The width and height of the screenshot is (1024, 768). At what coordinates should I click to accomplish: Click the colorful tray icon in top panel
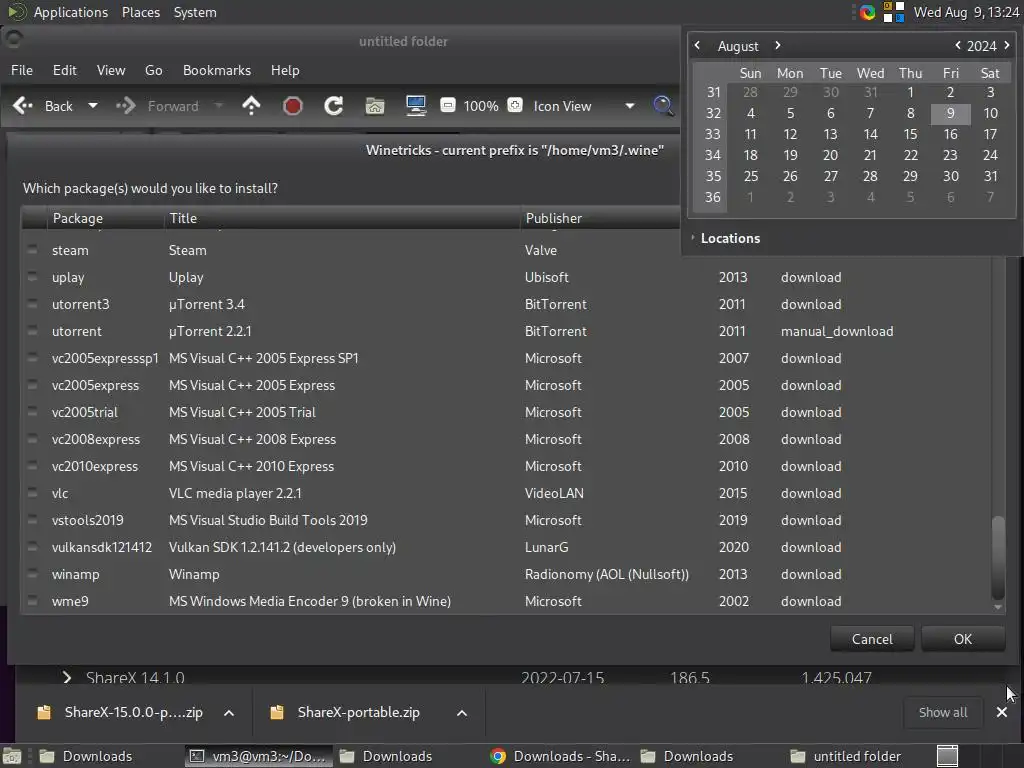867,12
